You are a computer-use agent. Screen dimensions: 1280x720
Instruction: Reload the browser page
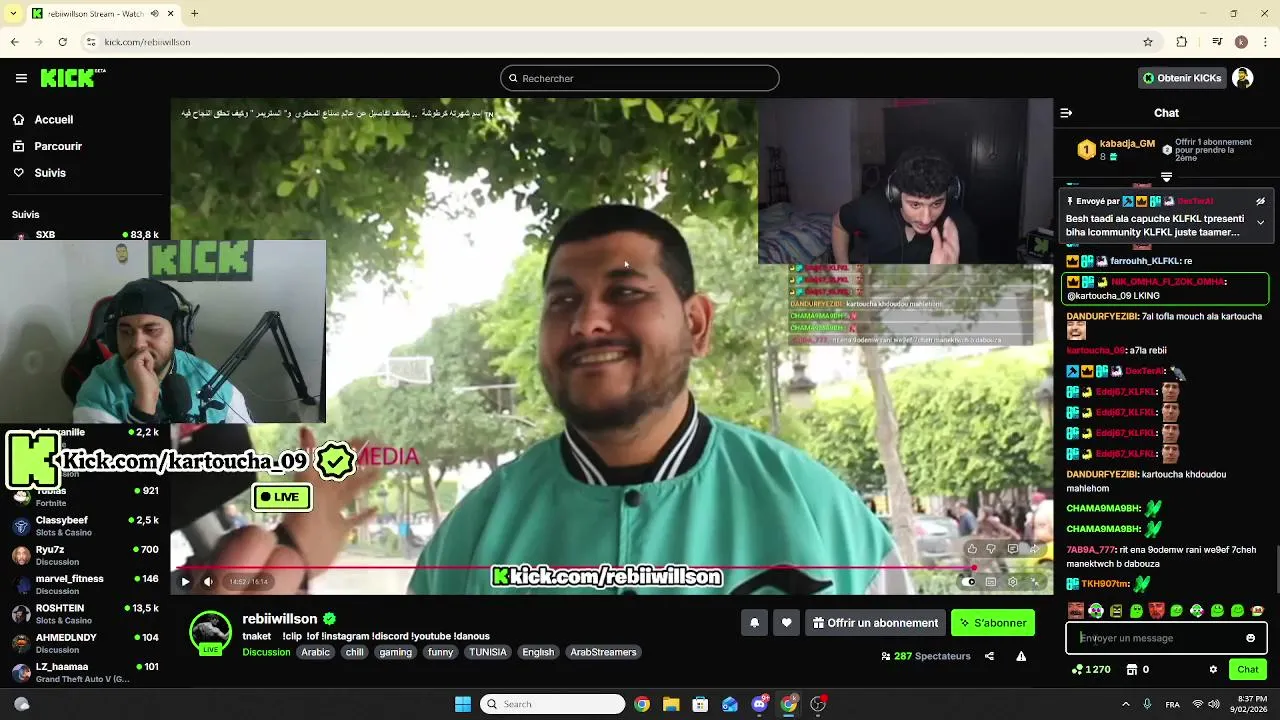click(x=62, y=42)
